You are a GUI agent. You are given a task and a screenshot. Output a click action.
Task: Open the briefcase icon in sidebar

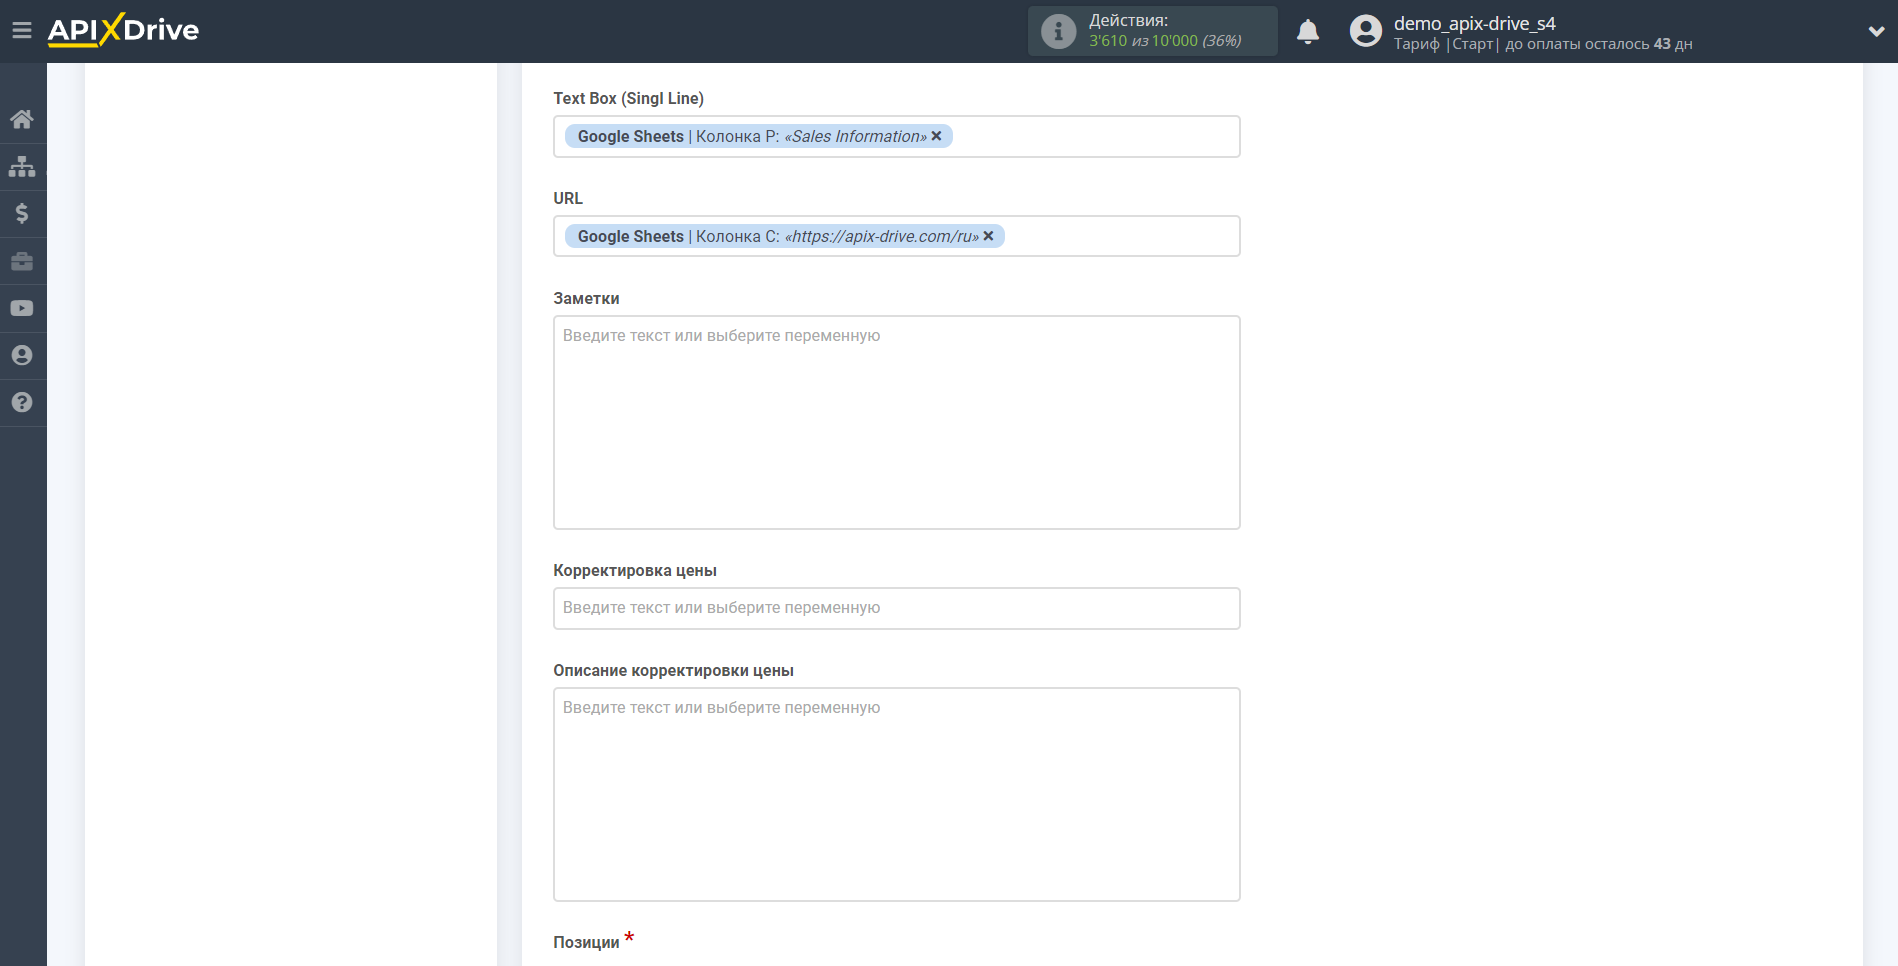click(x=22, y=261)
